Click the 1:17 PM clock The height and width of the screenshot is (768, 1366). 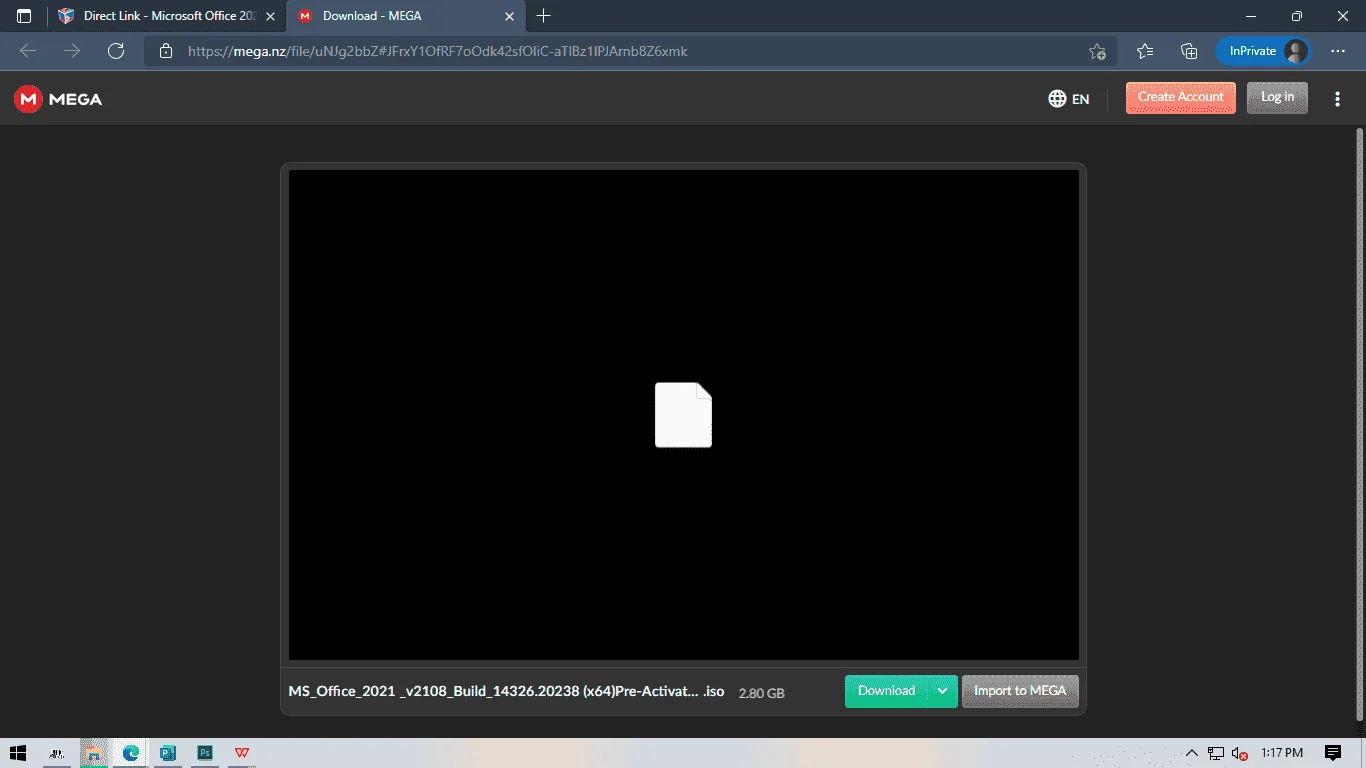[x=1282, y=753]
